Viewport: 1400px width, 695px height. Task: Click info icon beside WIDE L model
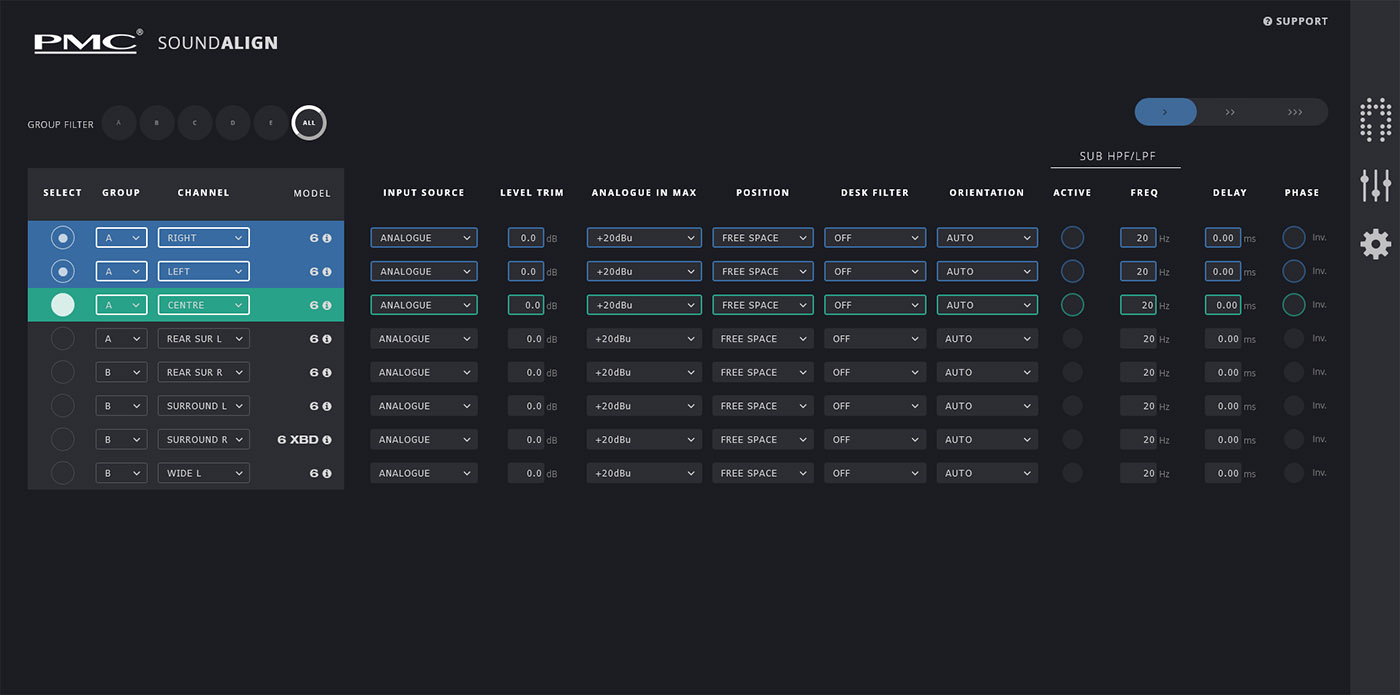(x=327, y=474)
